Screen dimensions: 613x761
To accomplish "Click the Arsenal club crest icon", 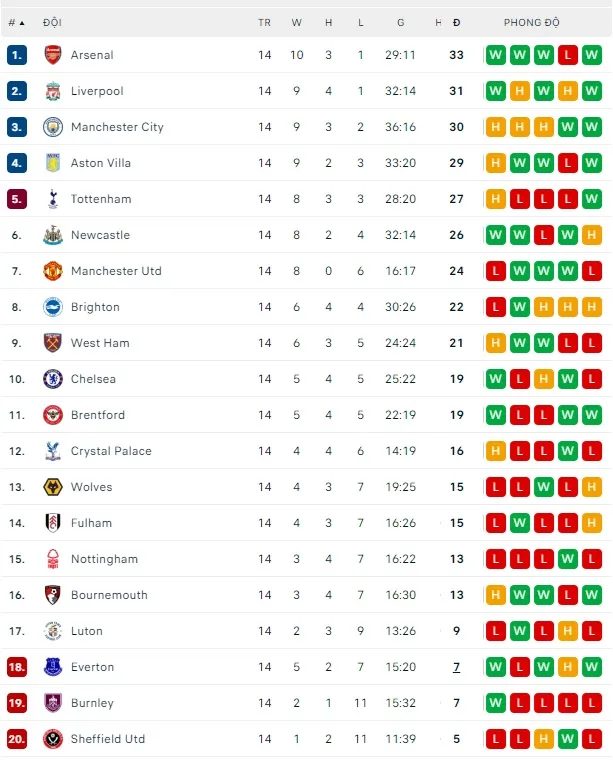I will 53,55.
